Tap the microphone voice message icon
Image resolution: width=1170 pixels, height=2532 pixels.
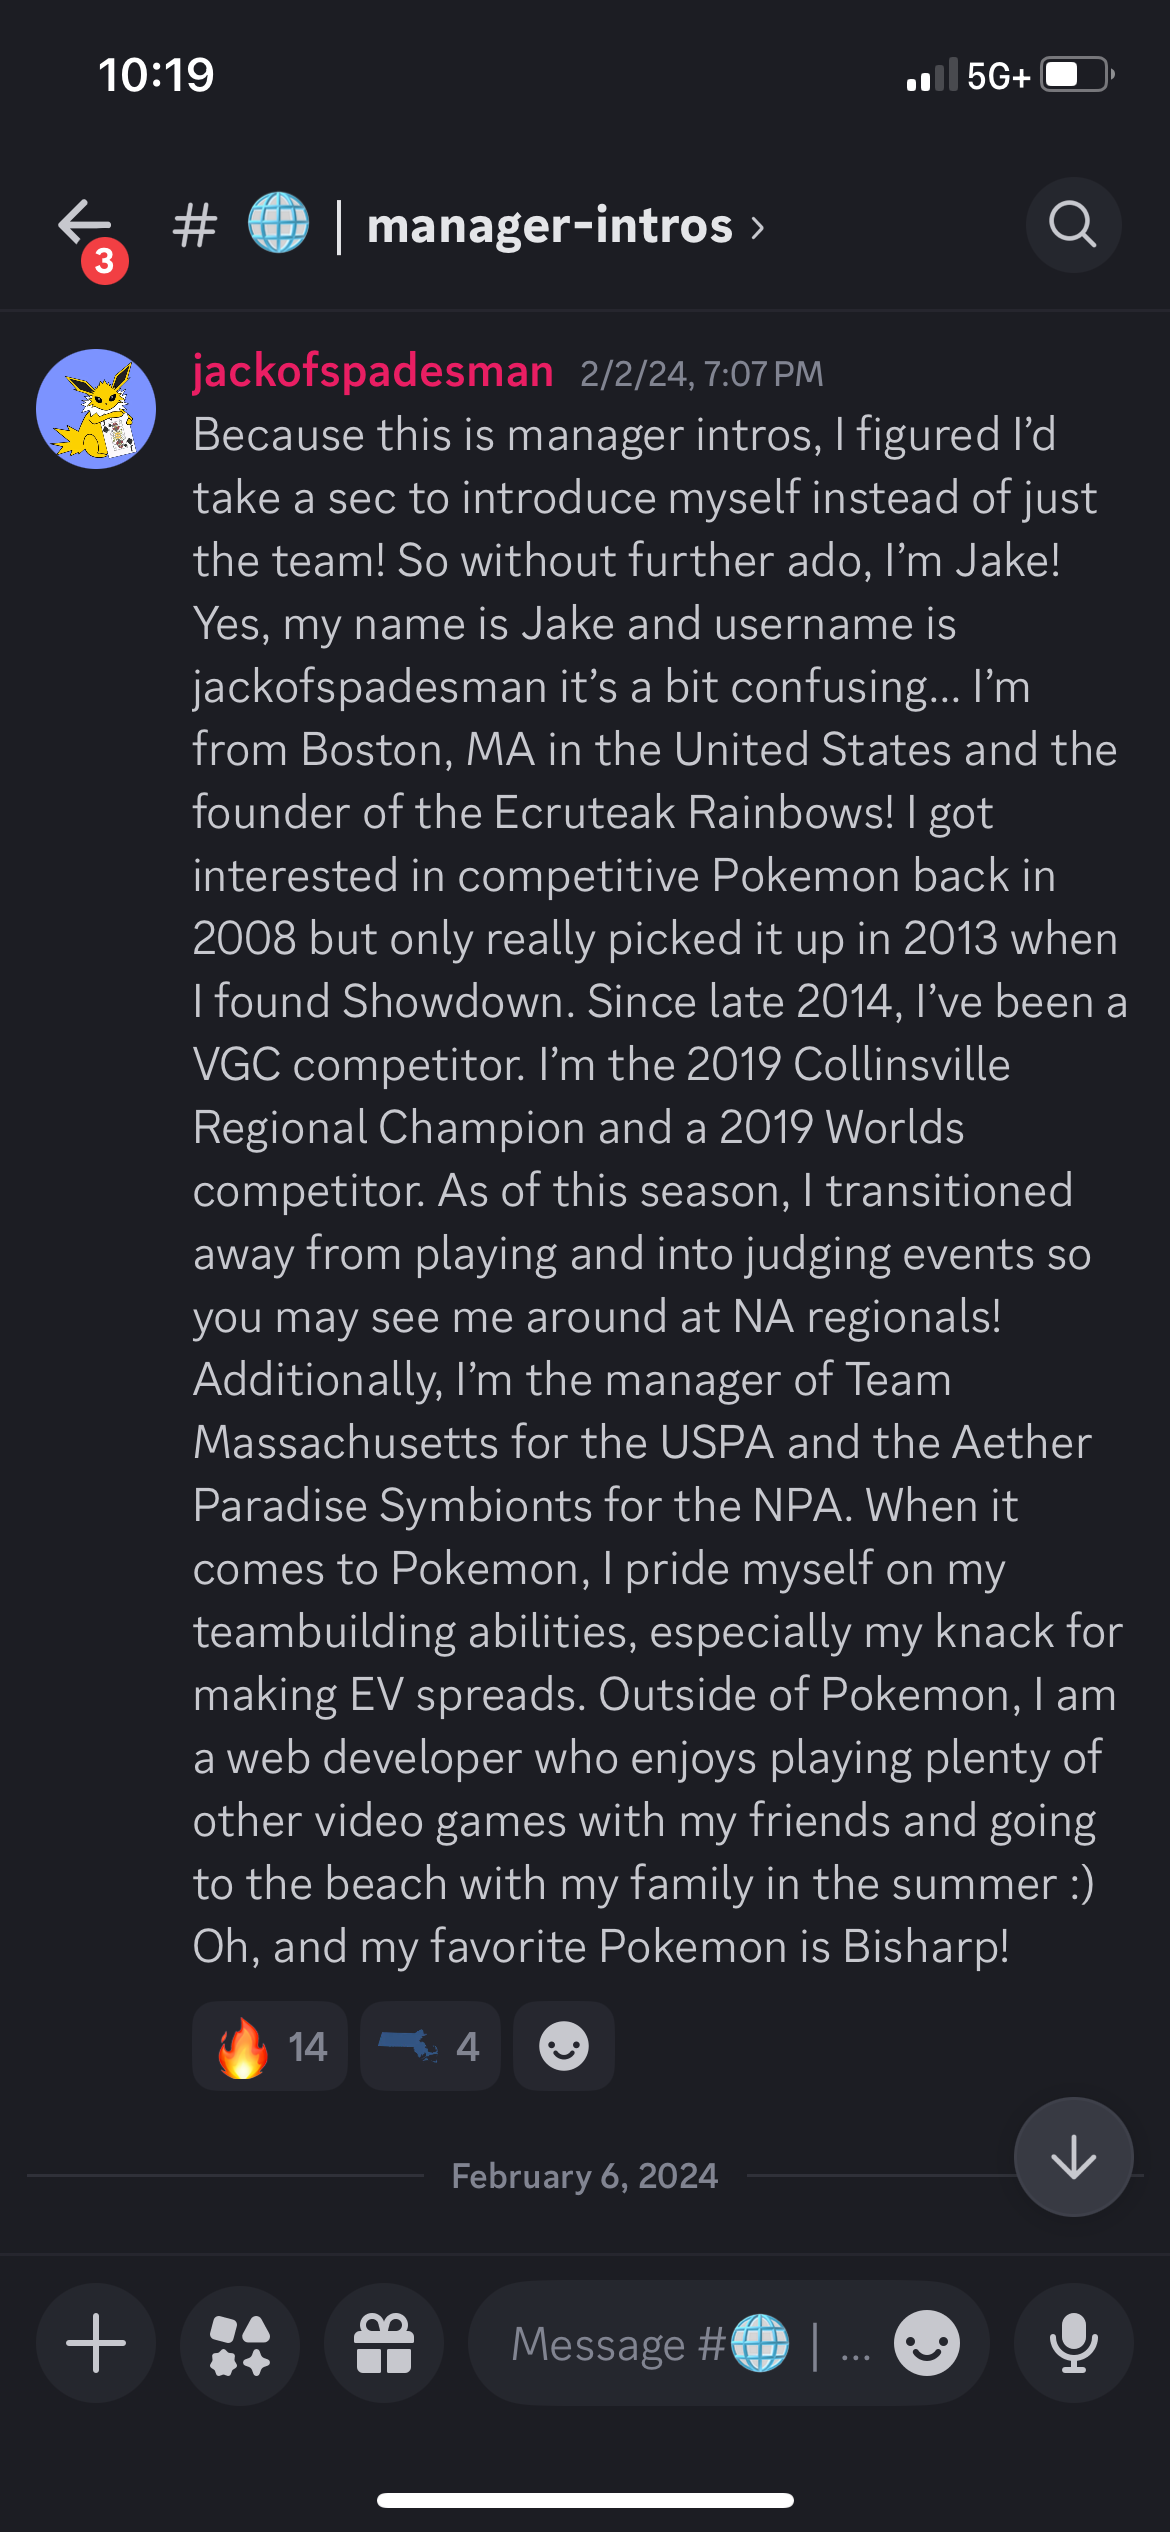[1074, 2343]
